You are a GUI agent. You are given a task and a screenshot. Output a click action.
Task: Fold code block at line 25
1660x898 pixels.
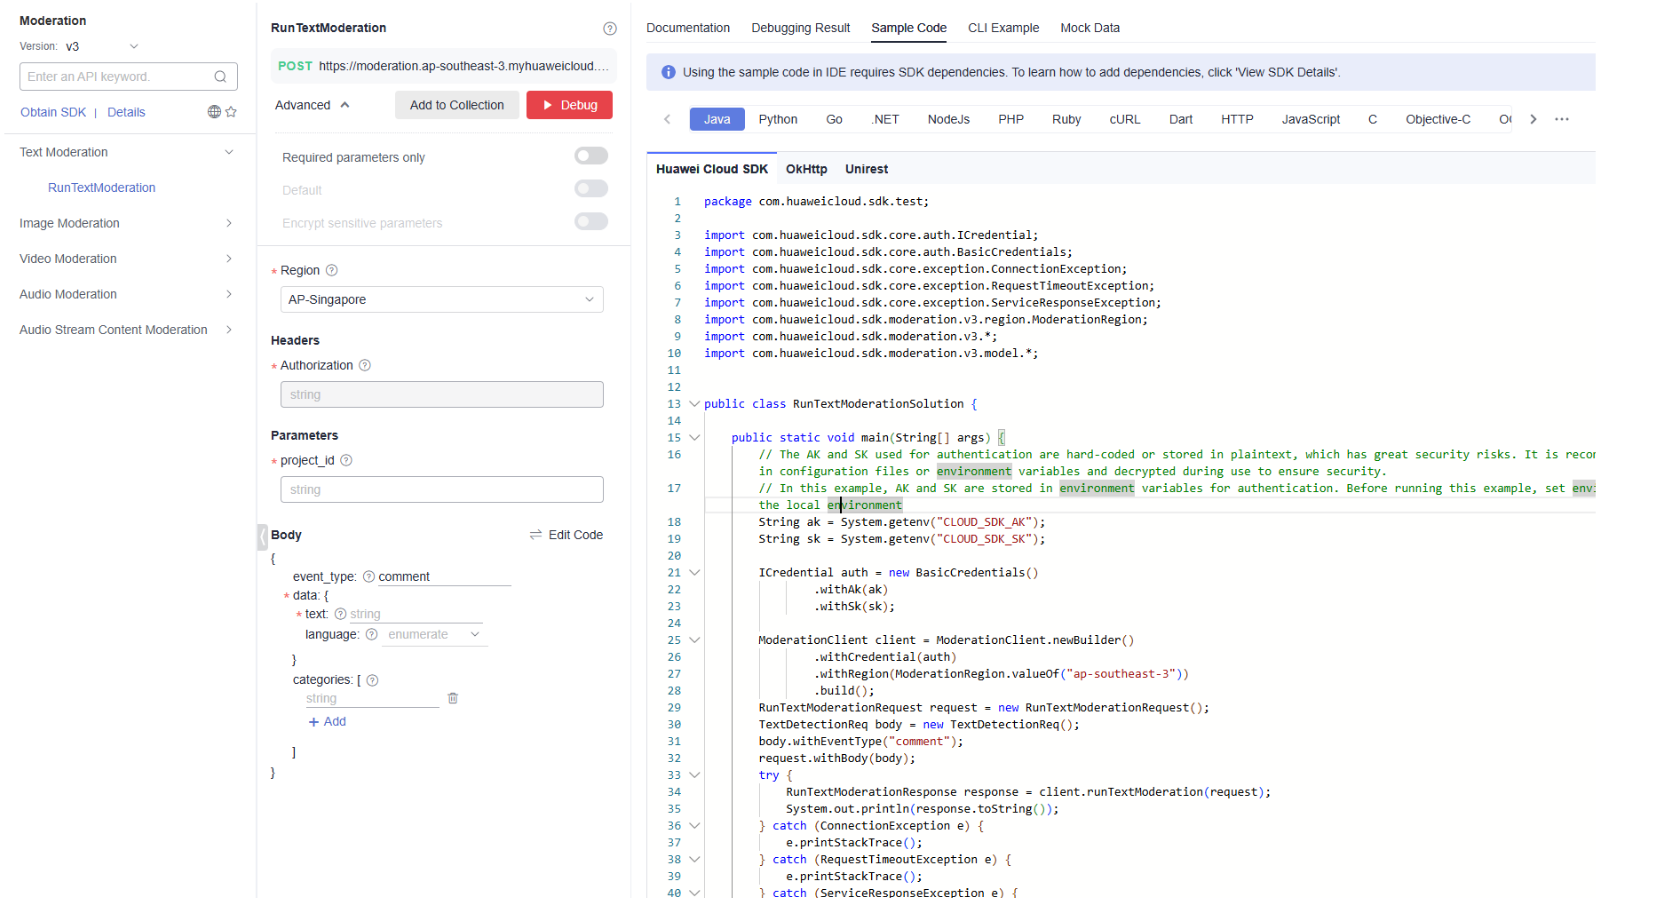[x=694, y=640]
